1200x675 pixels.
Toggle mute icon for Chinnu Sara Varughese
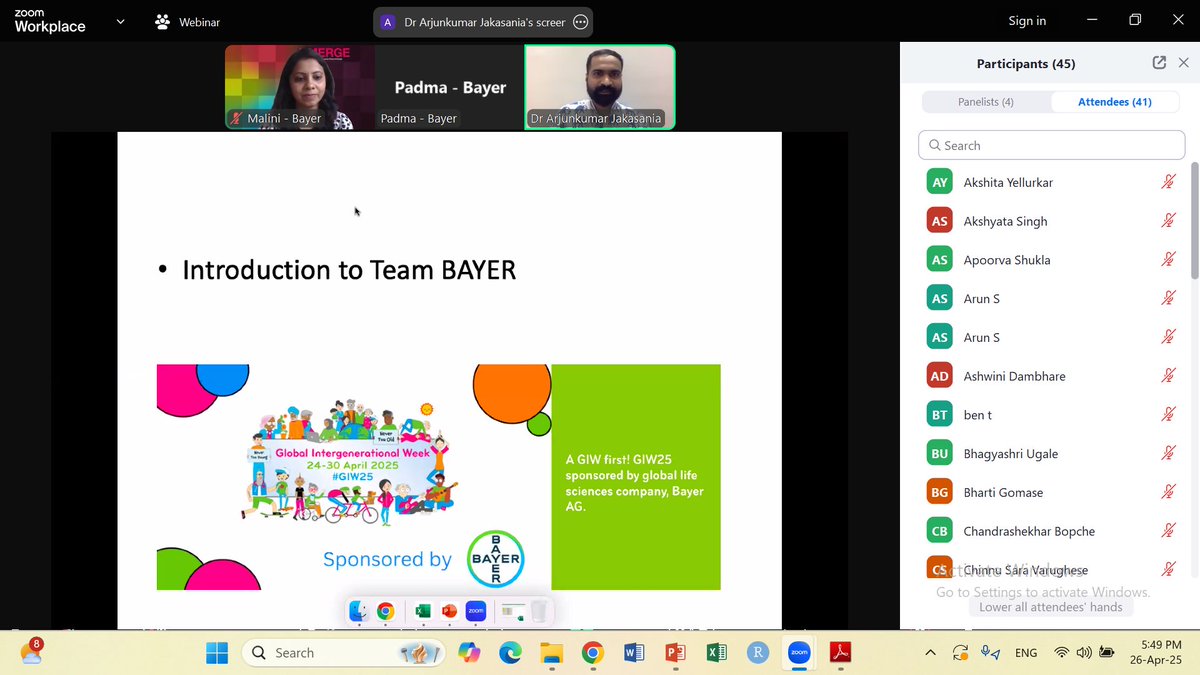click(x=1167, y=569)
